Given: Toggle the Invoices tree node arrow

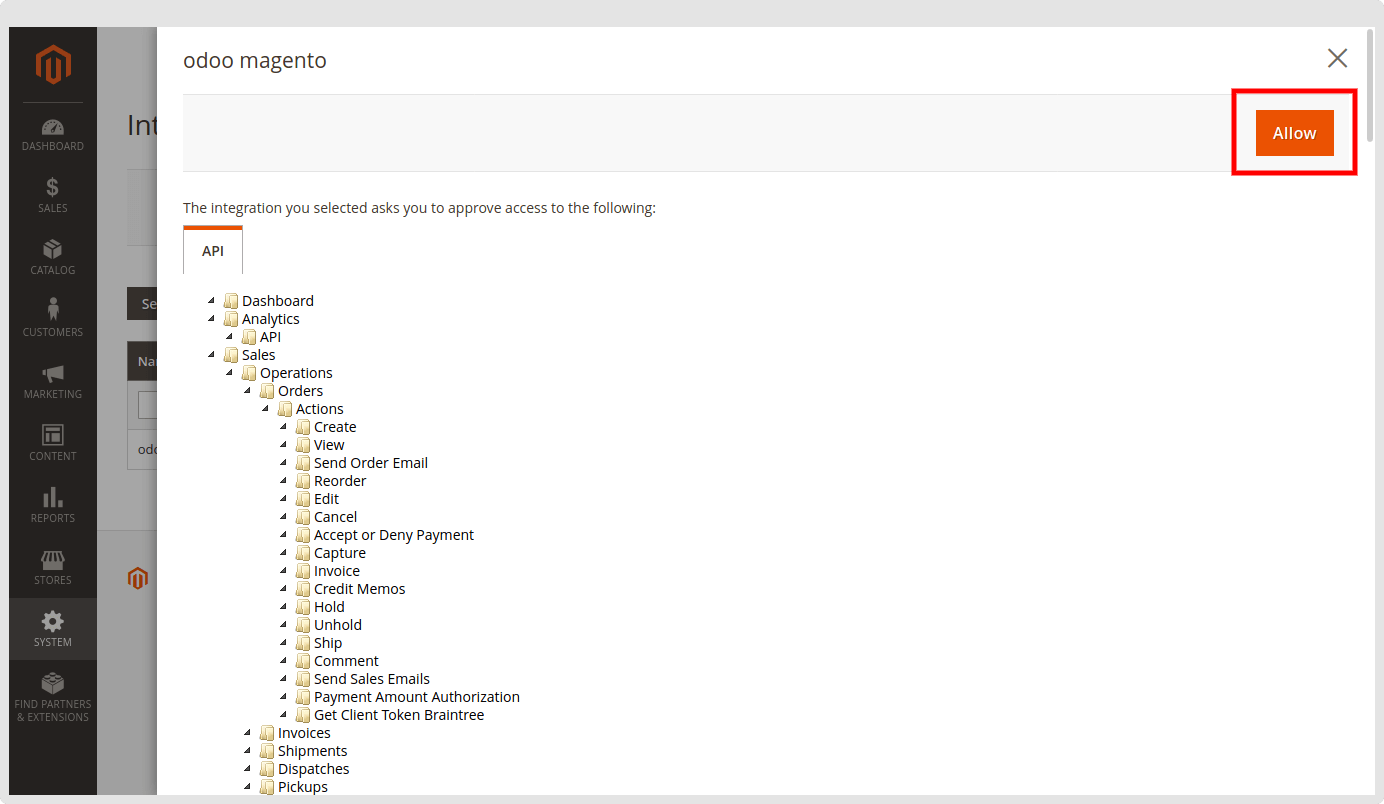Looking at the screenshot, I should pos(248,733).
